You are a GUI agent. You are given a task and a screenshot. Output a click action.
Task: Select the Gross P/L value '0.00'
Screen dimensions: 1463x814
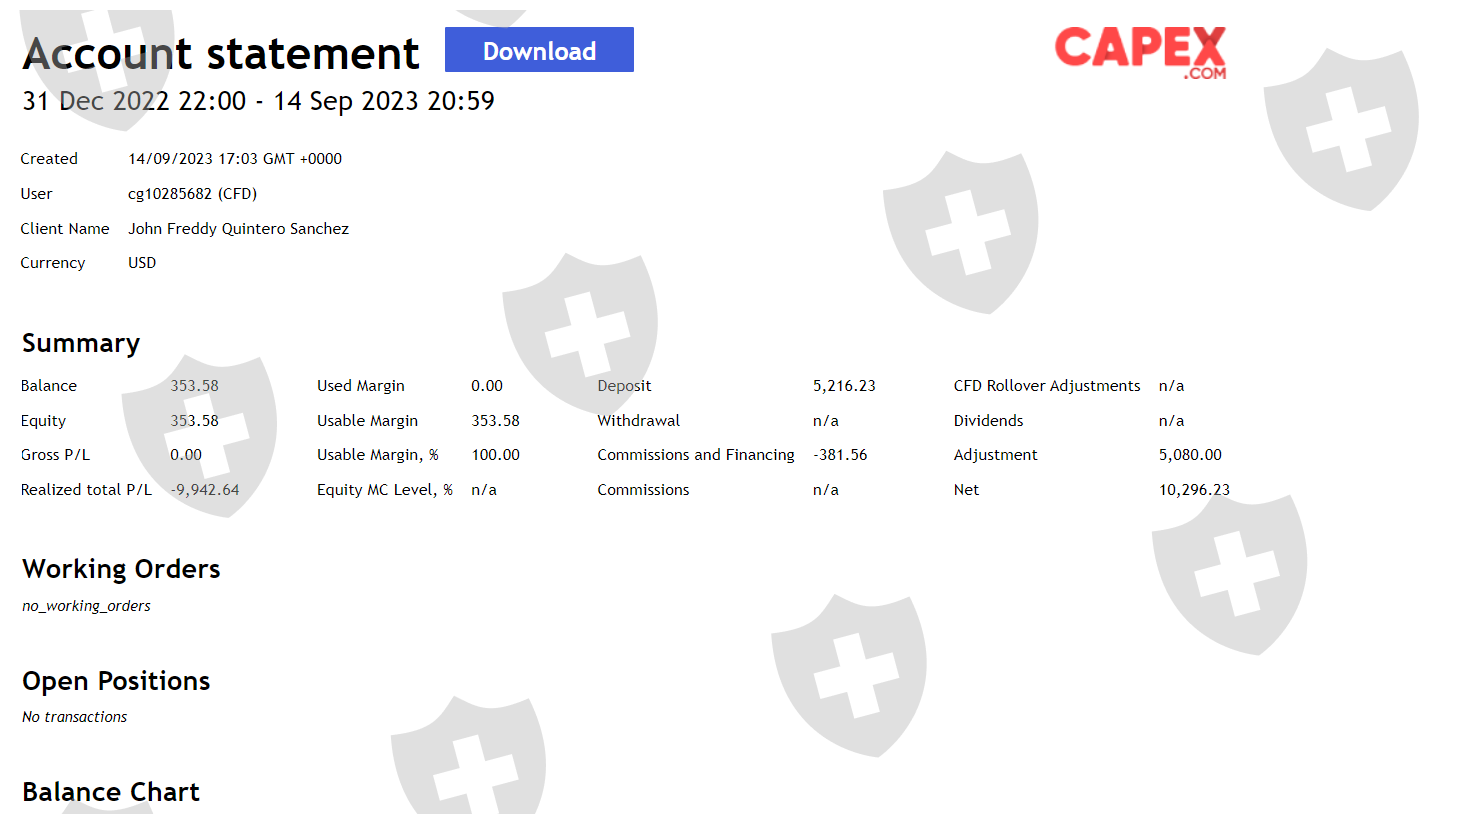(x=186, y=455)
